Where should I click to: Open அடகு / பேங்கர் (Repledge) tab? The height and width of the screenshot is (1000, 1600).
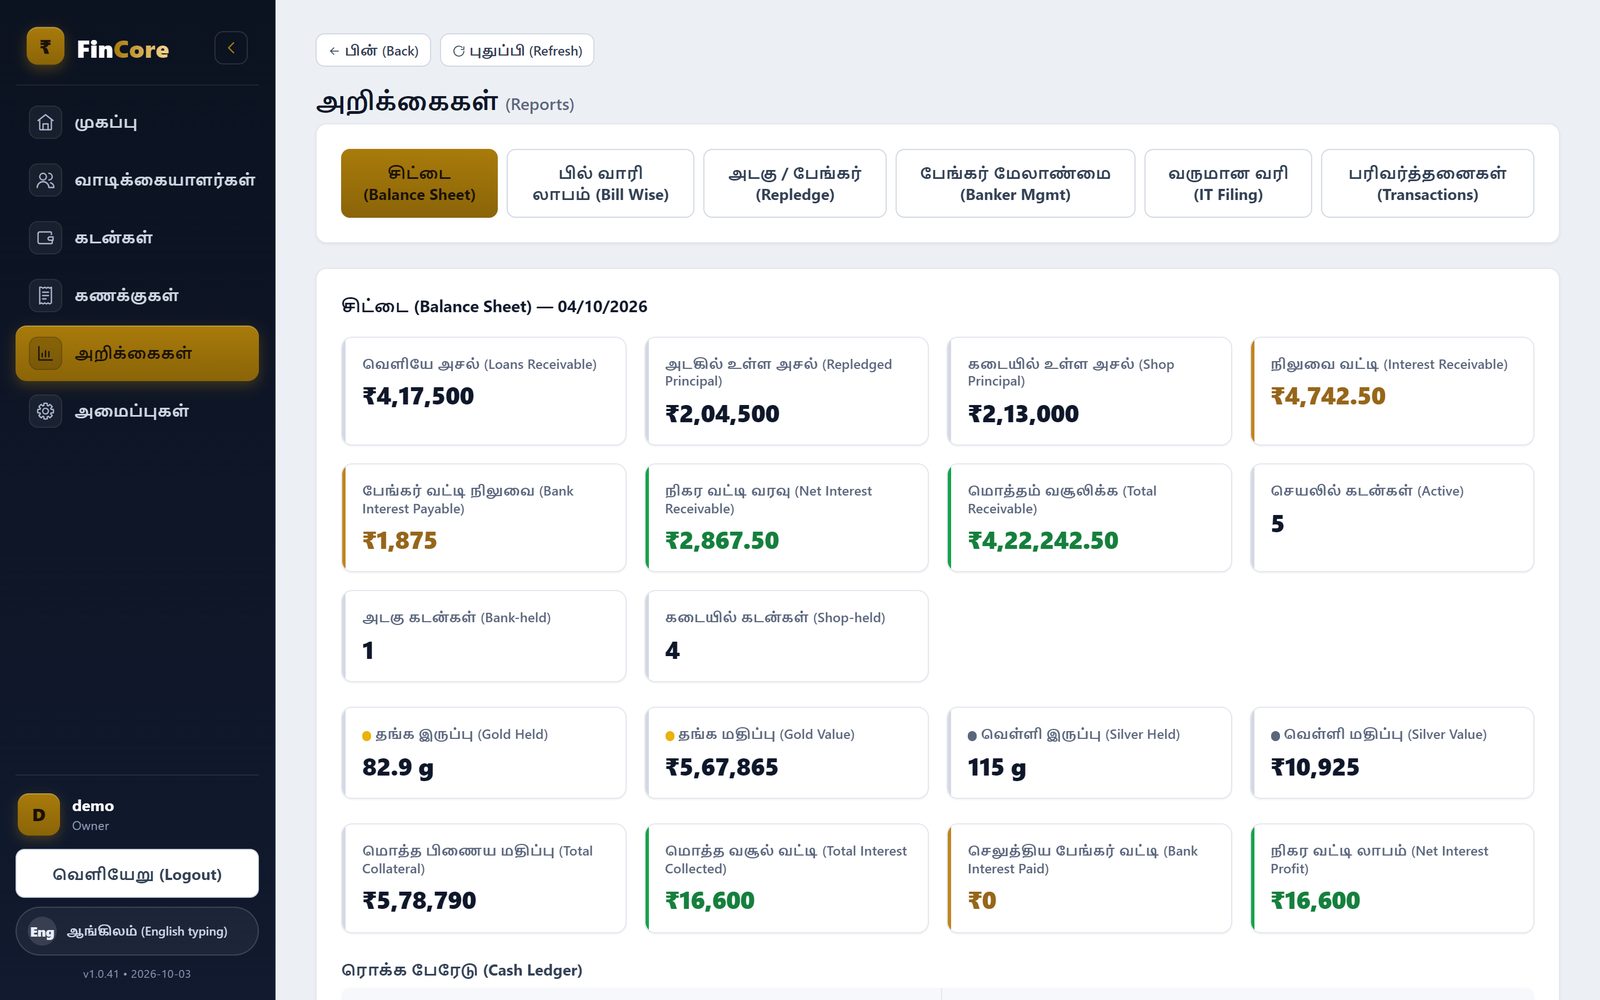[795, 183]
